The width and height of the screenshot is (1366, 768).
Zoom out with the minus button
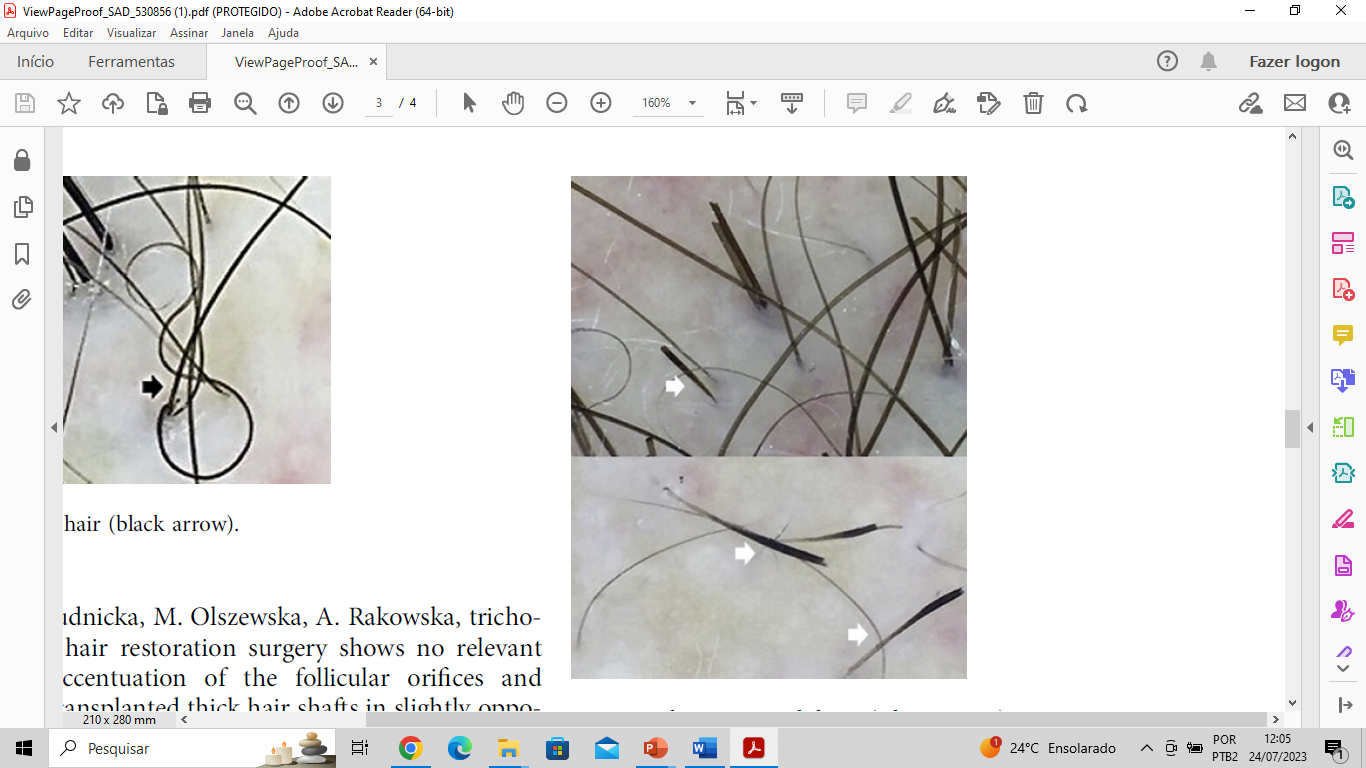tap(557, 103)
